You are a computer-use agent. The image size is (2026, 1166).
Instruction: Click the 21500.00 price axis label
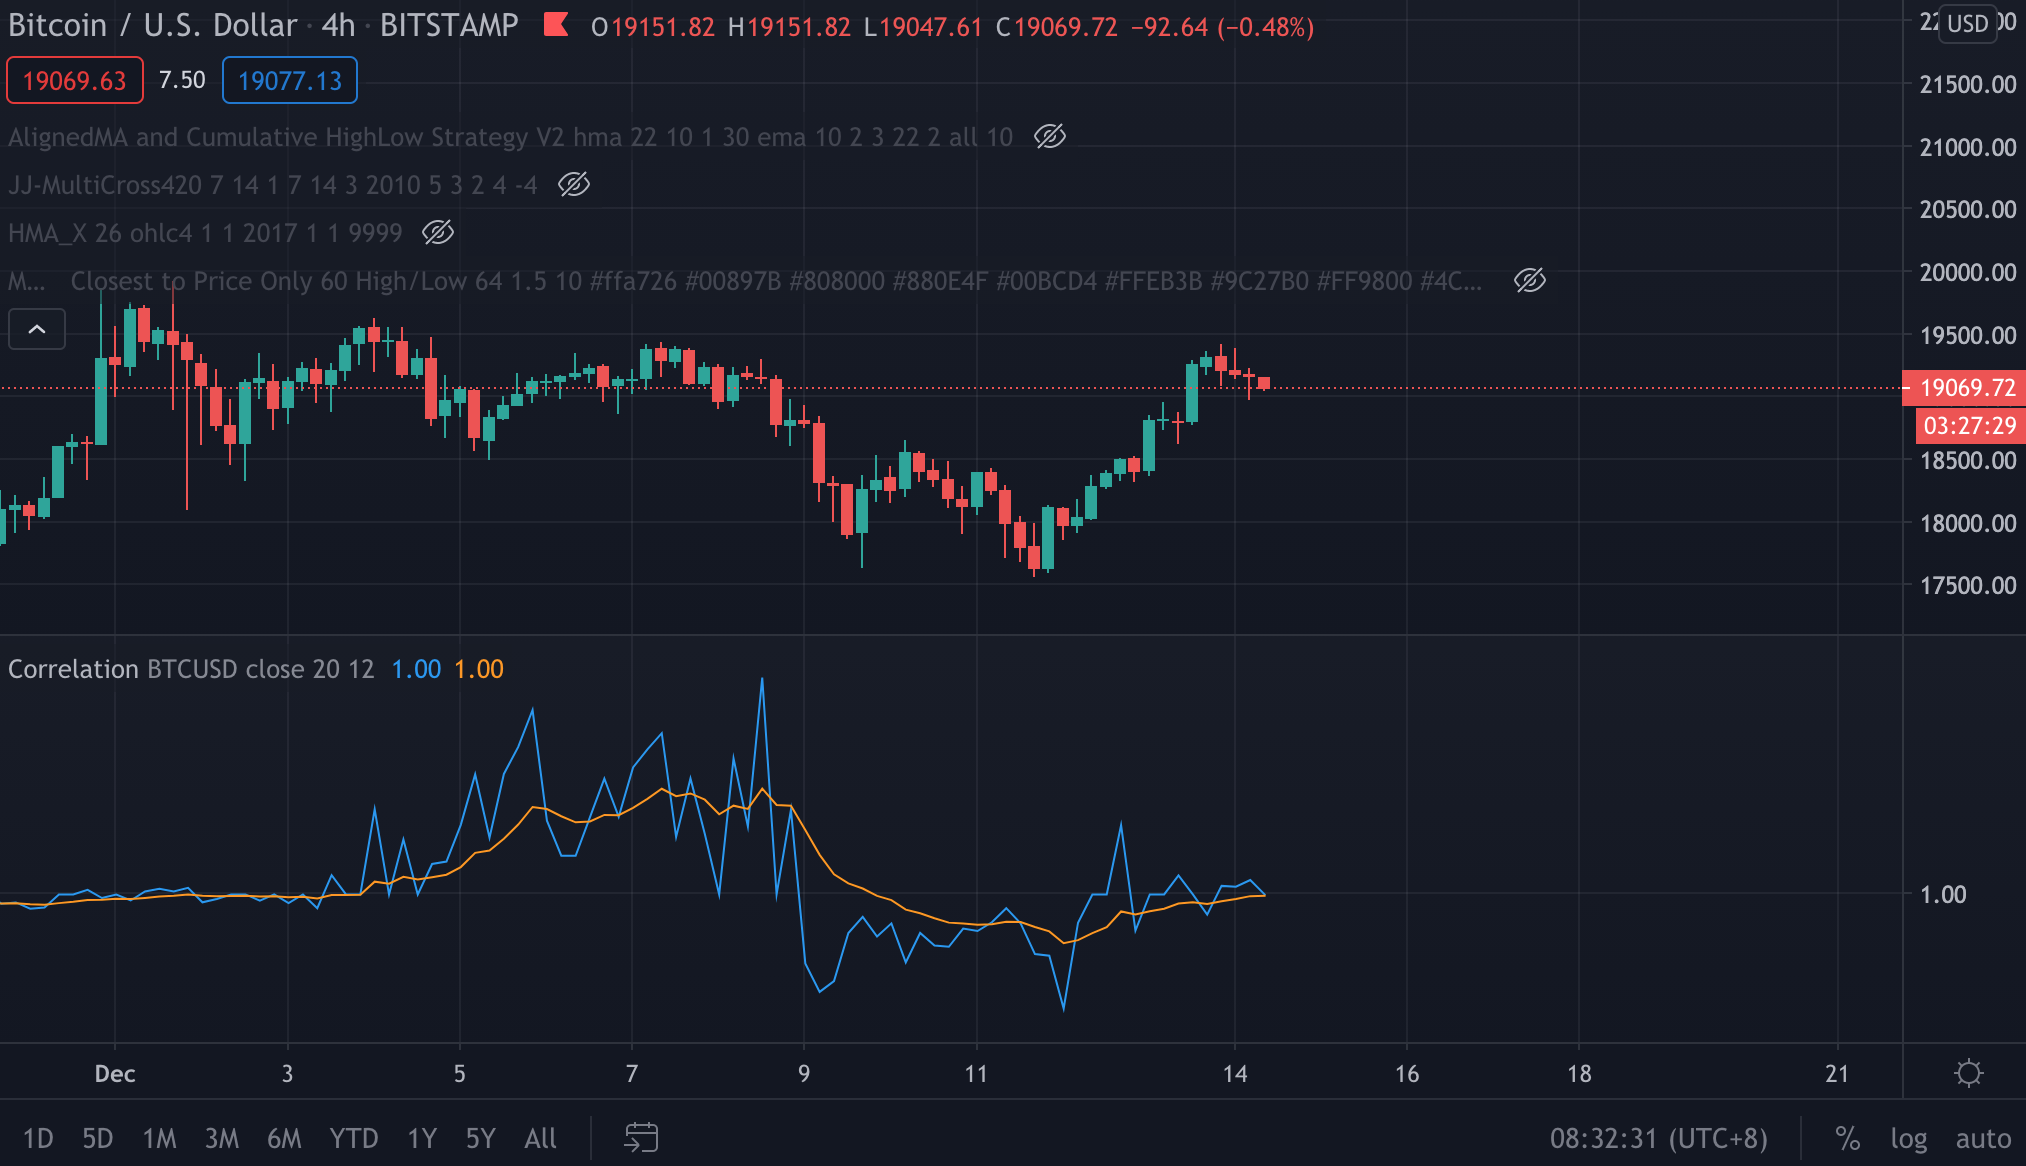tap(1968, 84)
